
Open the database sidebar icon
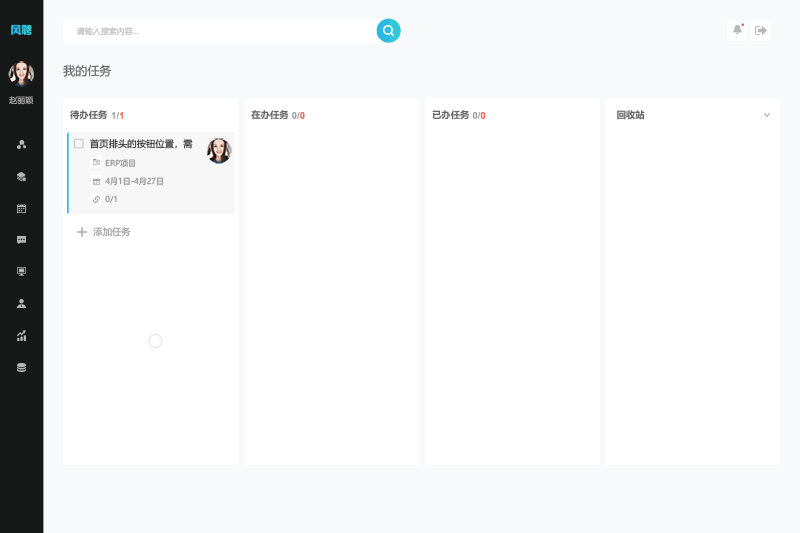(21, 368)
